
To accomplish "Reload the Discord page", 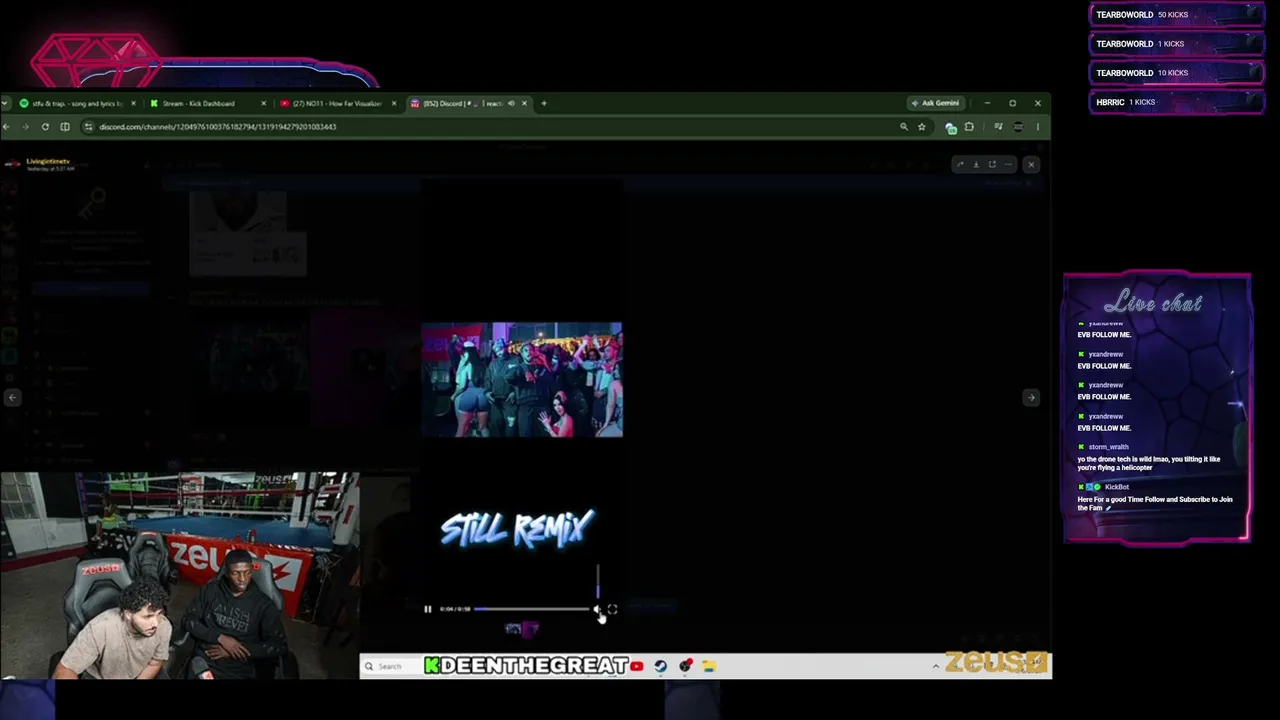I will pyautogui.click(x=45, y=127).
